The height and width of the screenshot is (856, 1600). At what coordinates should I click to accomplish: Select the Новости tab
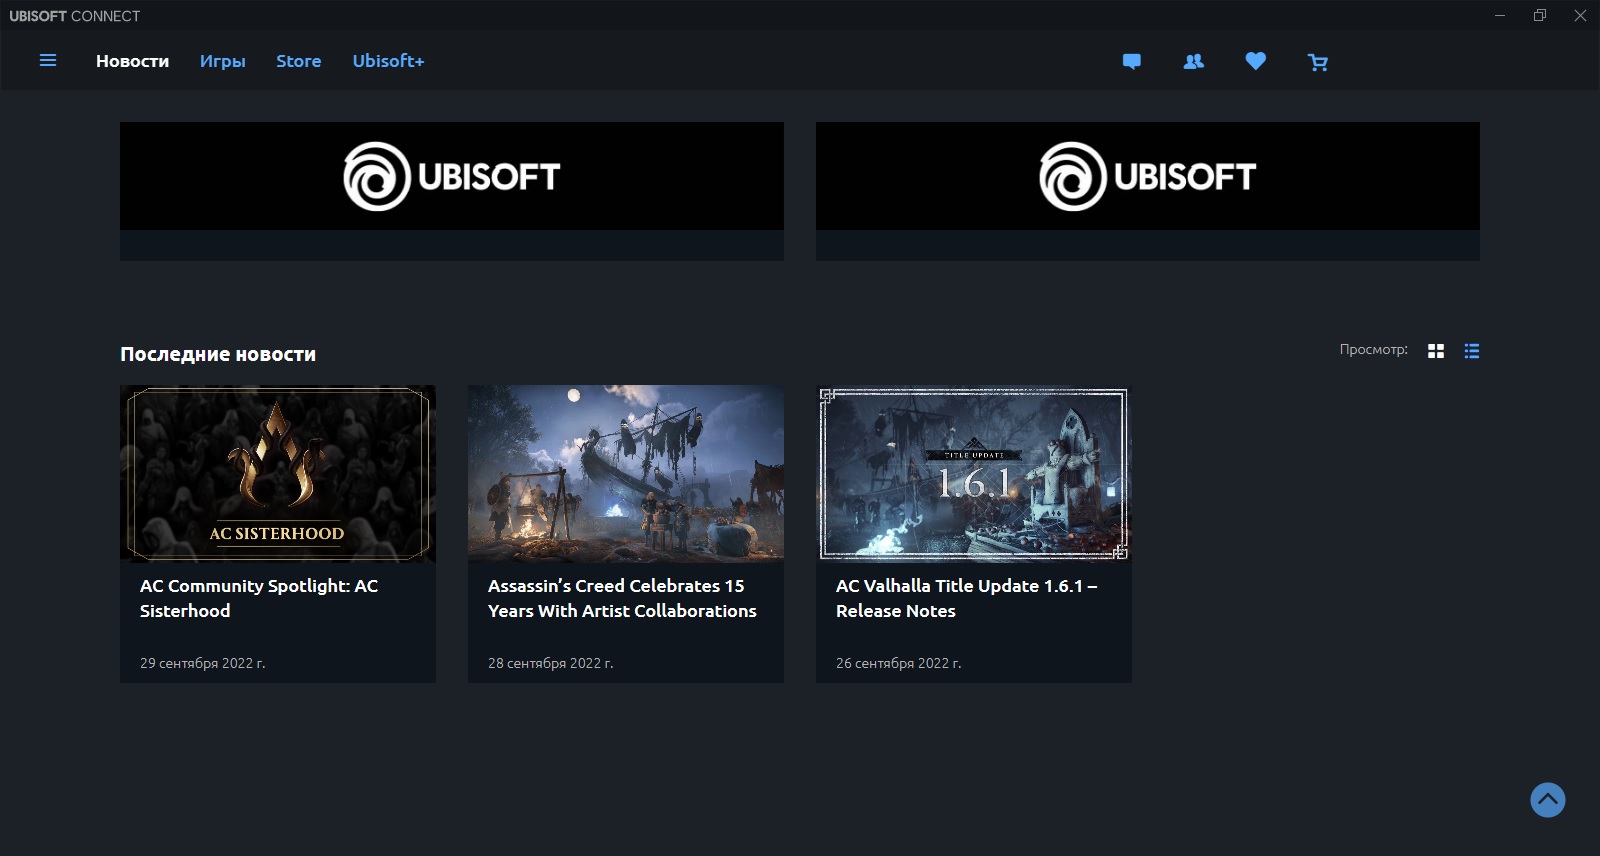pyautogui.click(x=132, y=61)
